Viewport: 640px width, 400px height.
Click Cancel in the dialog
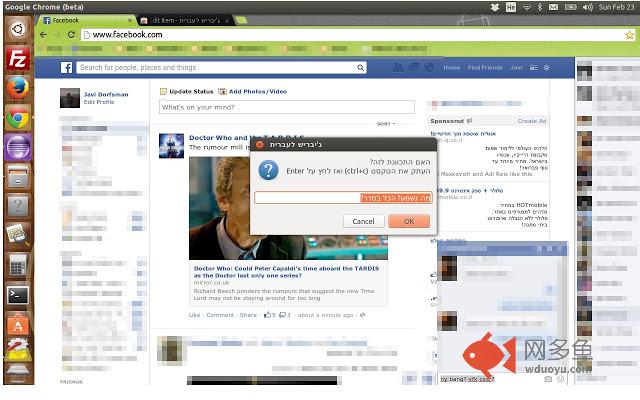(364, 221)
